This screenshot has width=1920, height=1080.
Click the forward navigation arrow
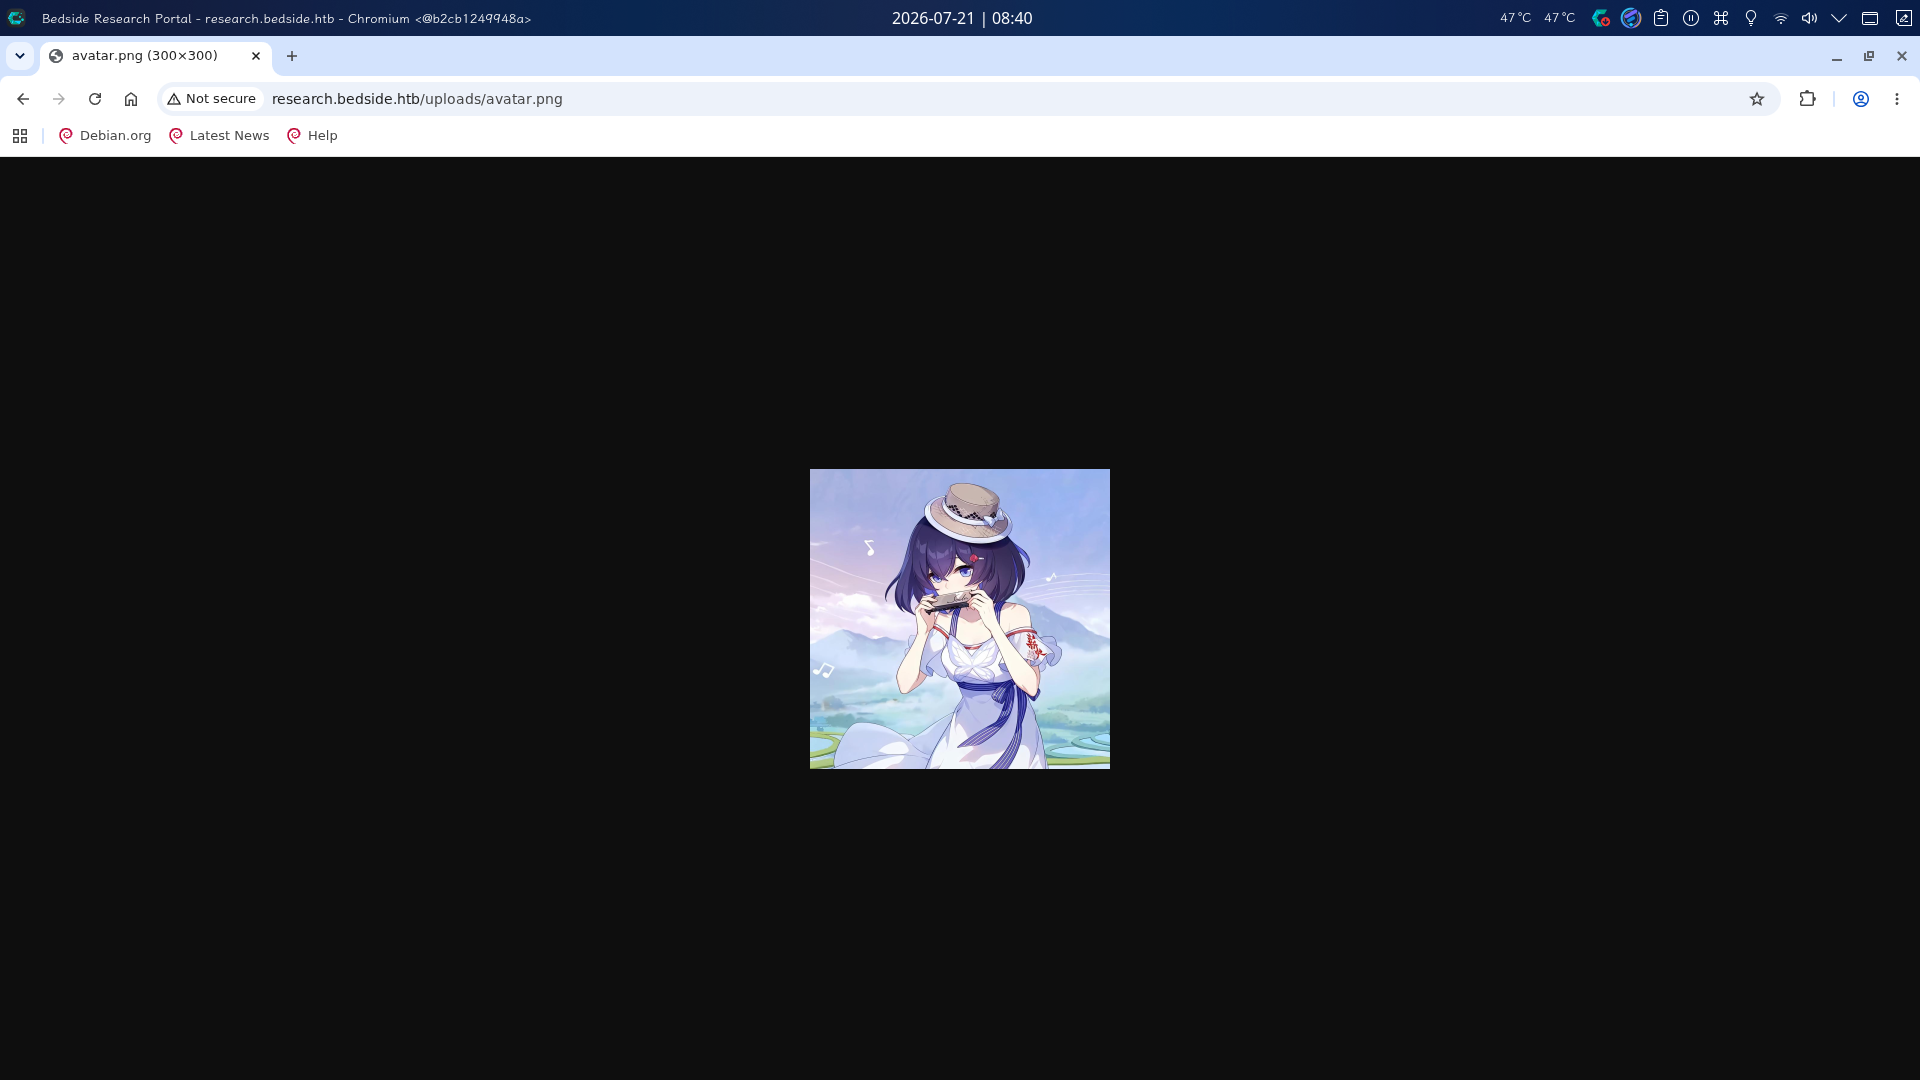click(59, 99)
